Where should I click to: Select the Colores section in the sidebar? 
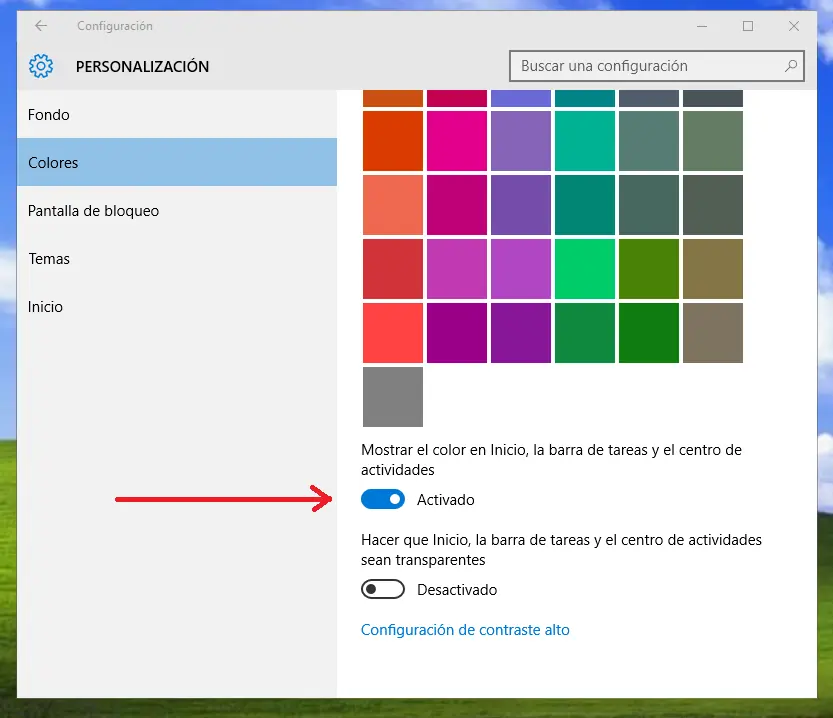pos(55,163)
